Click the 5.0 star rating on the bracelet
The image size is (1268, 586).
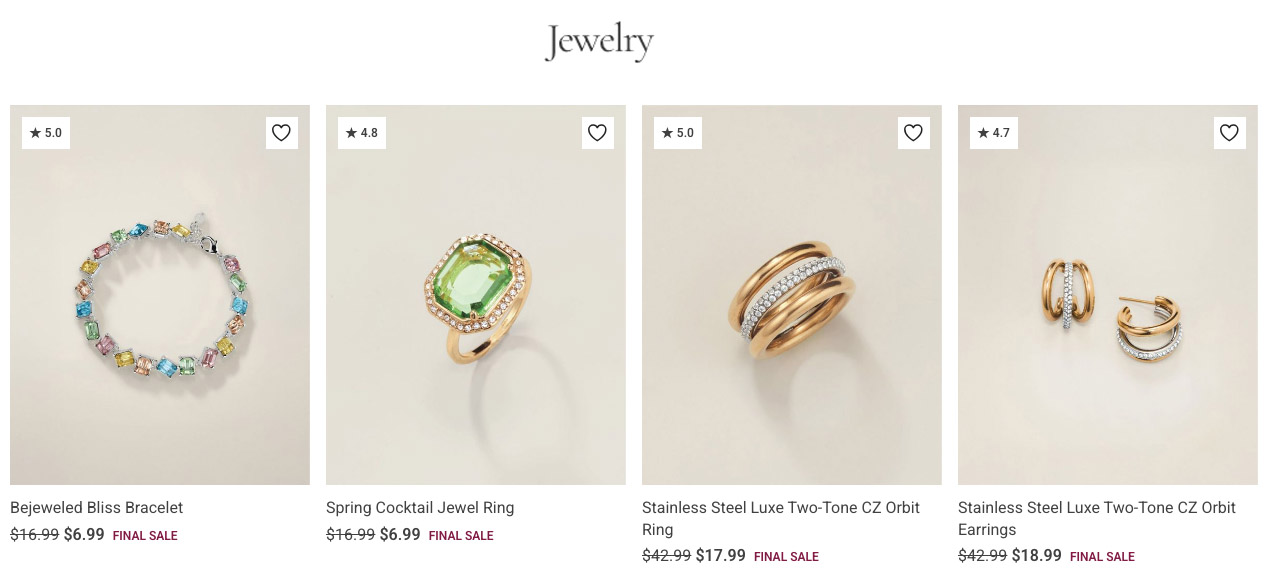pos(45,132)
